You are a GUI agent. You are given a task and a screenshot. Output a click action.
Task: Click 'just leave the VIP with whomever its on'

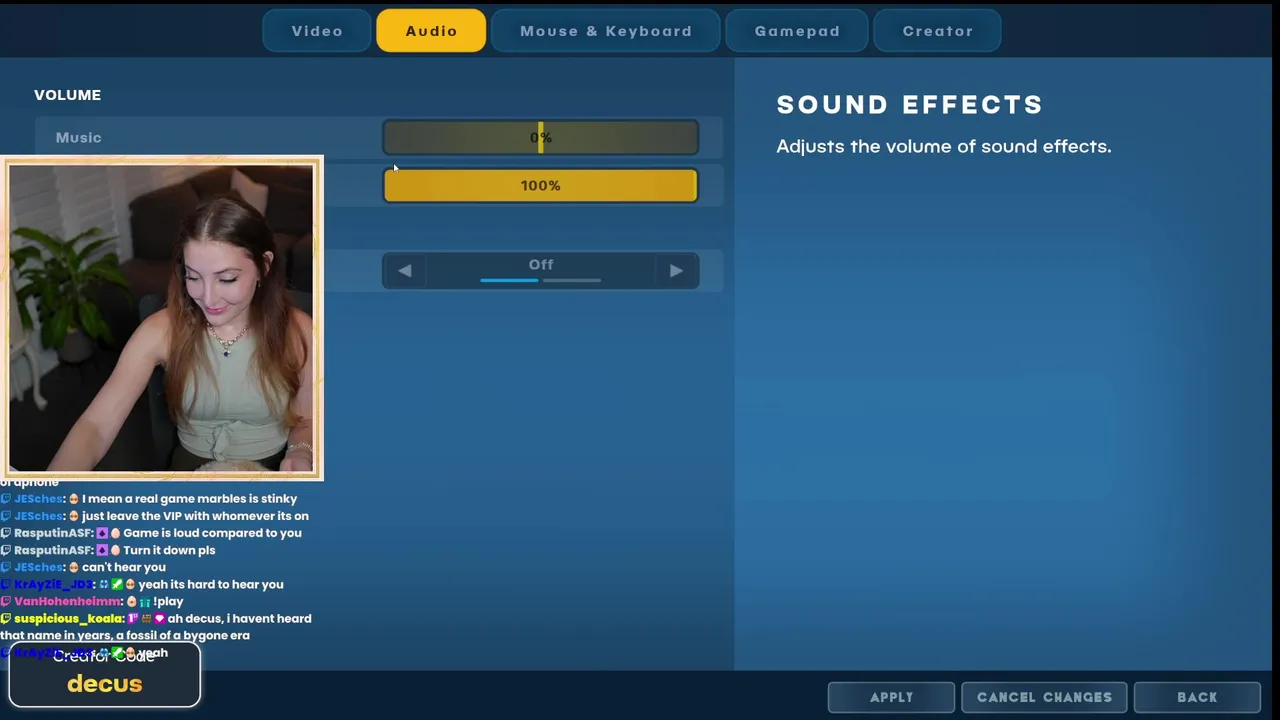pos(195,516)
